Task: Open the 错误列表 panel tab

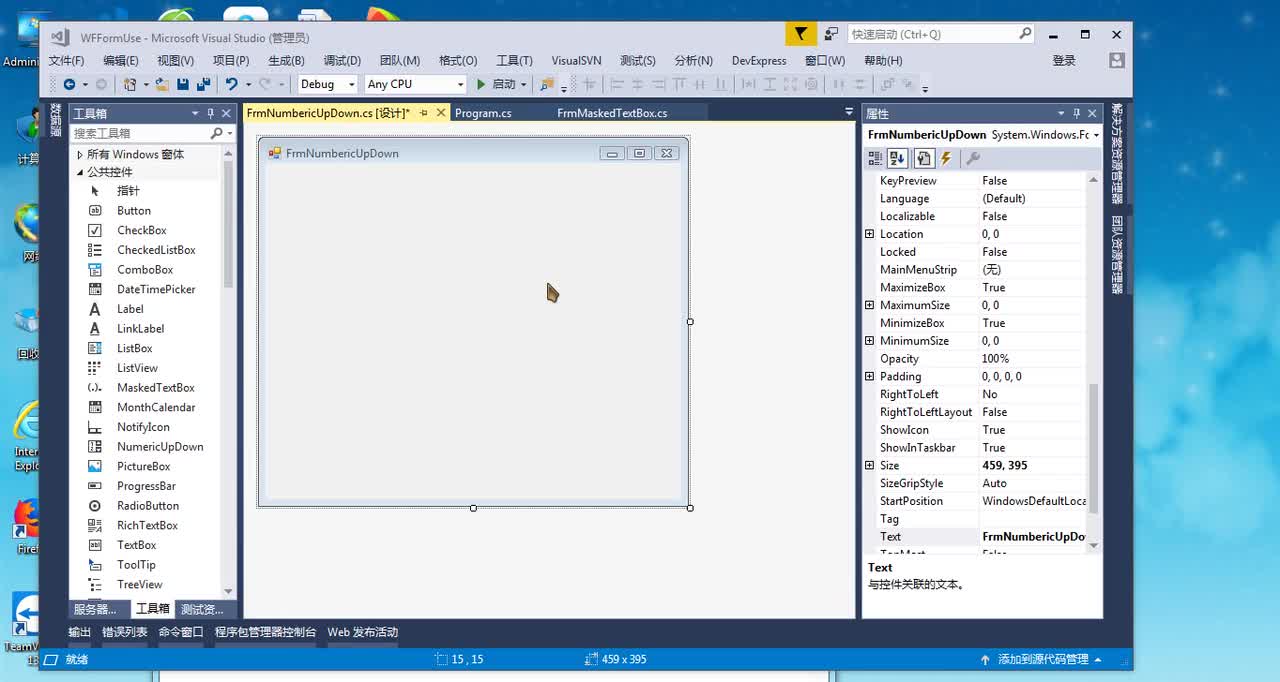Action: (x=124, y=632)
